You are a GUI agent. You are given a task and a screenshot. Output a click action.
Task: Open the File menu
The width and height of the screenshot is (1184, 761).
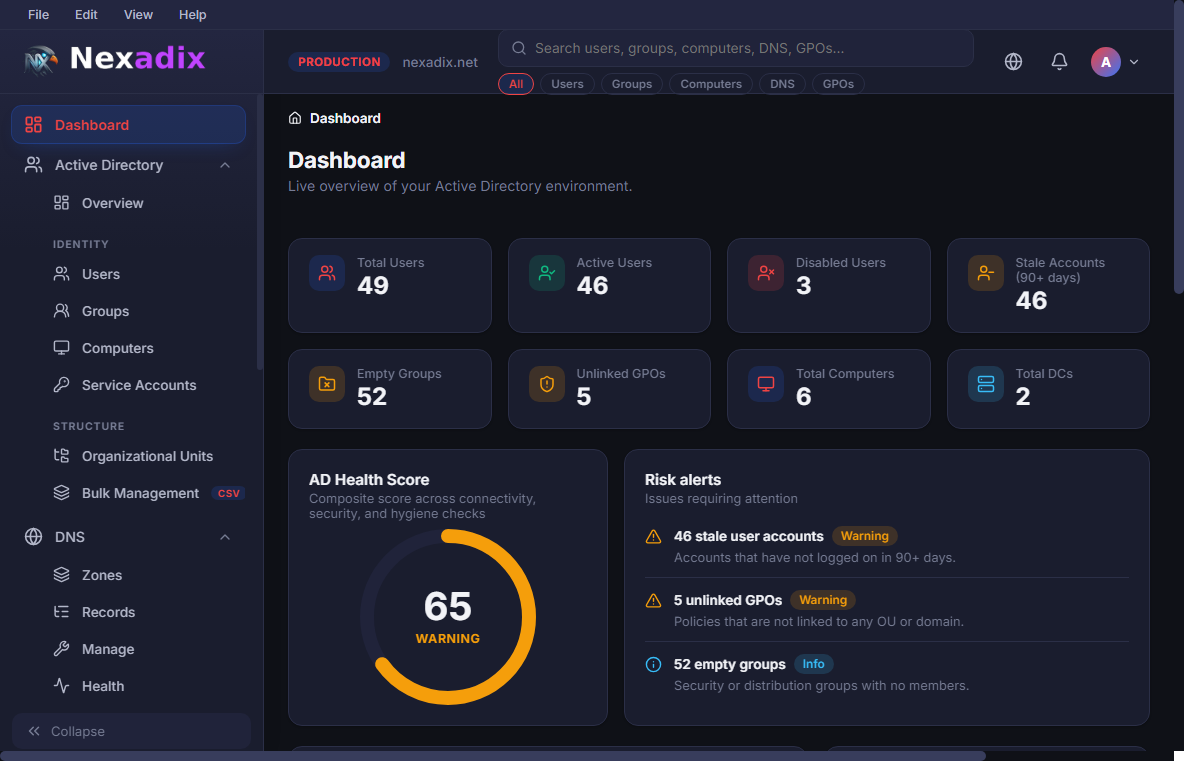[x=39, y=14]
